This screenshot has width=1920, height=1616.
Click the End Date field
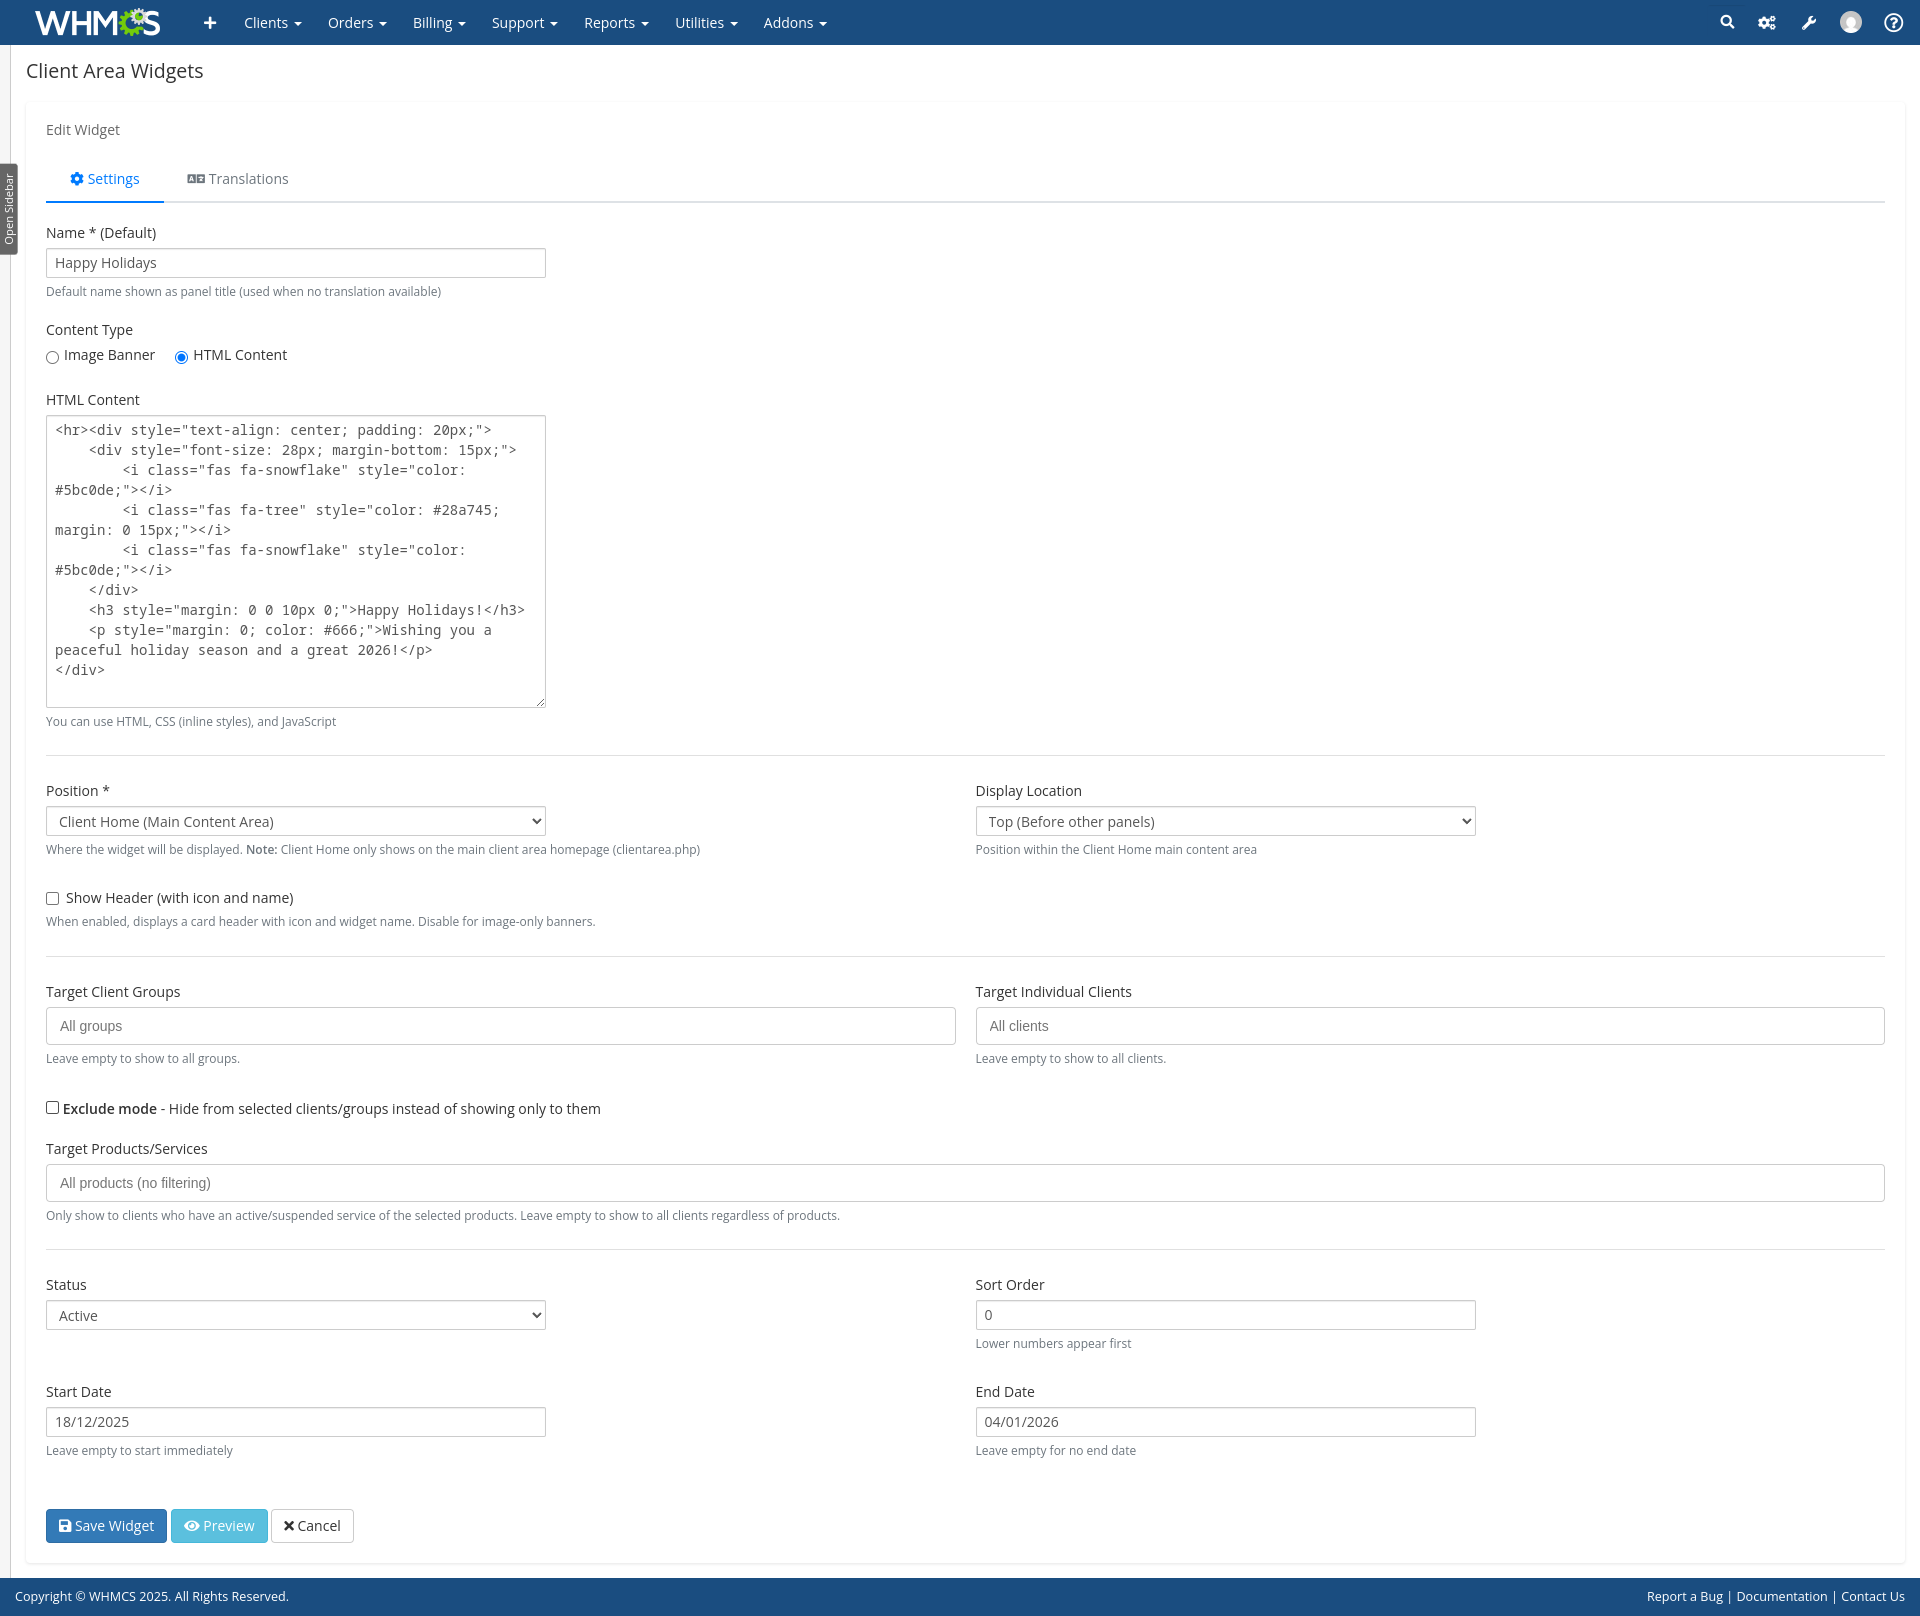[x=1225, y=1422]
